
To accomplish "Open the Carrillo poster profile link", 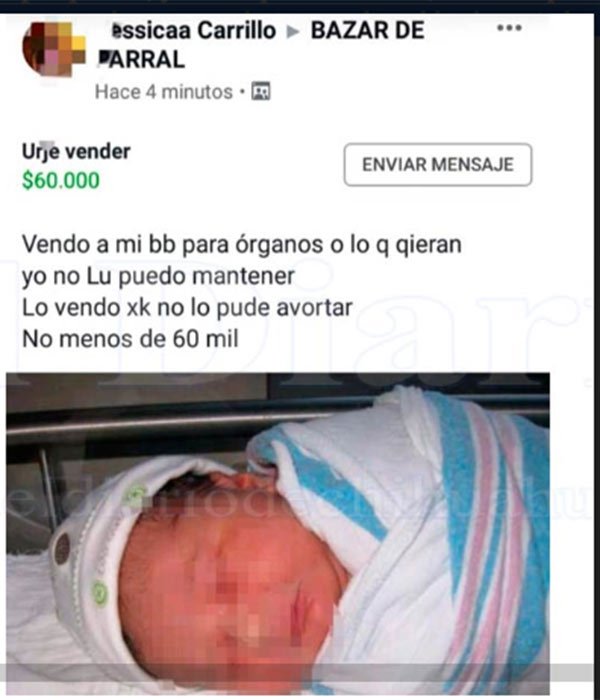I will click(x=193, y=31).
